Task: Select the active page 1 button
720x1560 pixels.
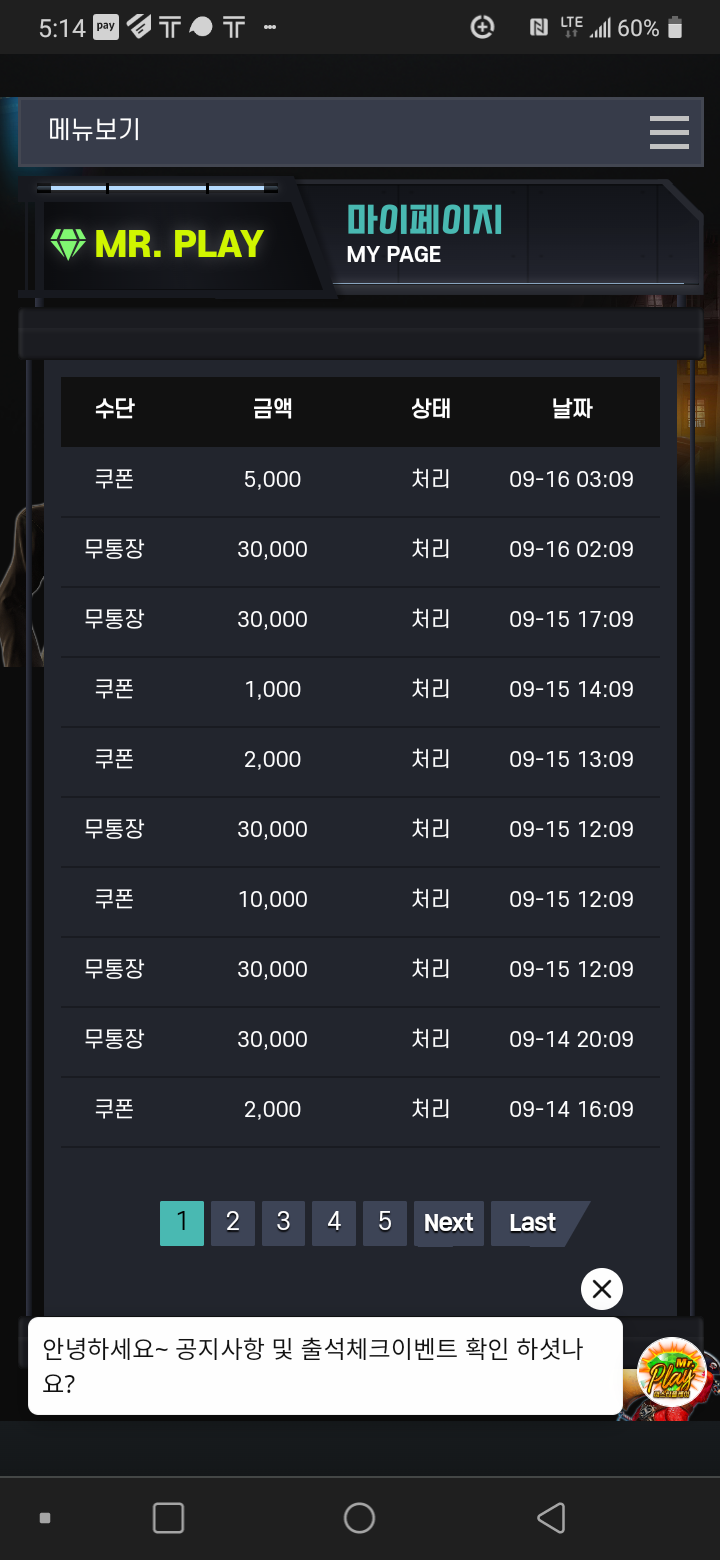Action: point(182,1222)
